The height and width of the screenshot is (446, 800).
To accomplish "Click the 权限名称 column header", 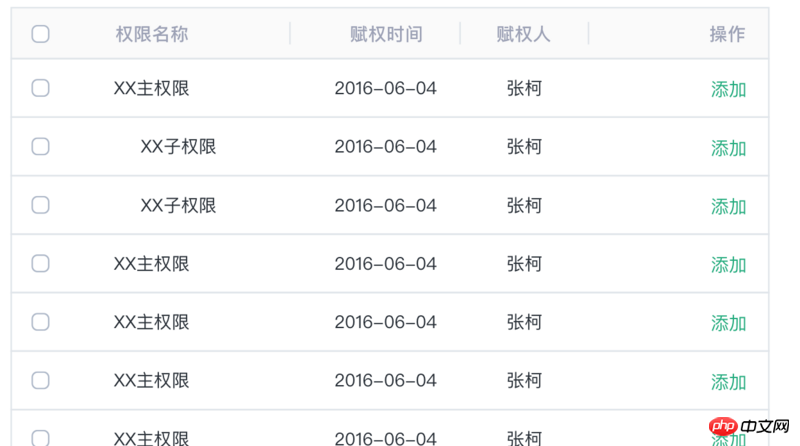I will tap(151, 35).
